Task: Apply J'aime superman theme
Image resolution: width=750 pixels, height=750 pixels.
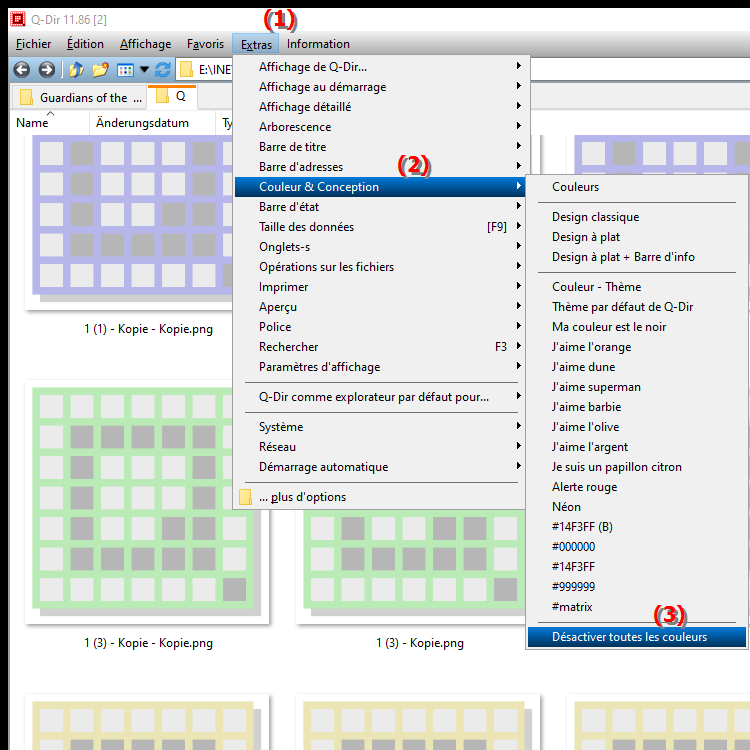Action: pyautogui.click(x=637, y=387)
